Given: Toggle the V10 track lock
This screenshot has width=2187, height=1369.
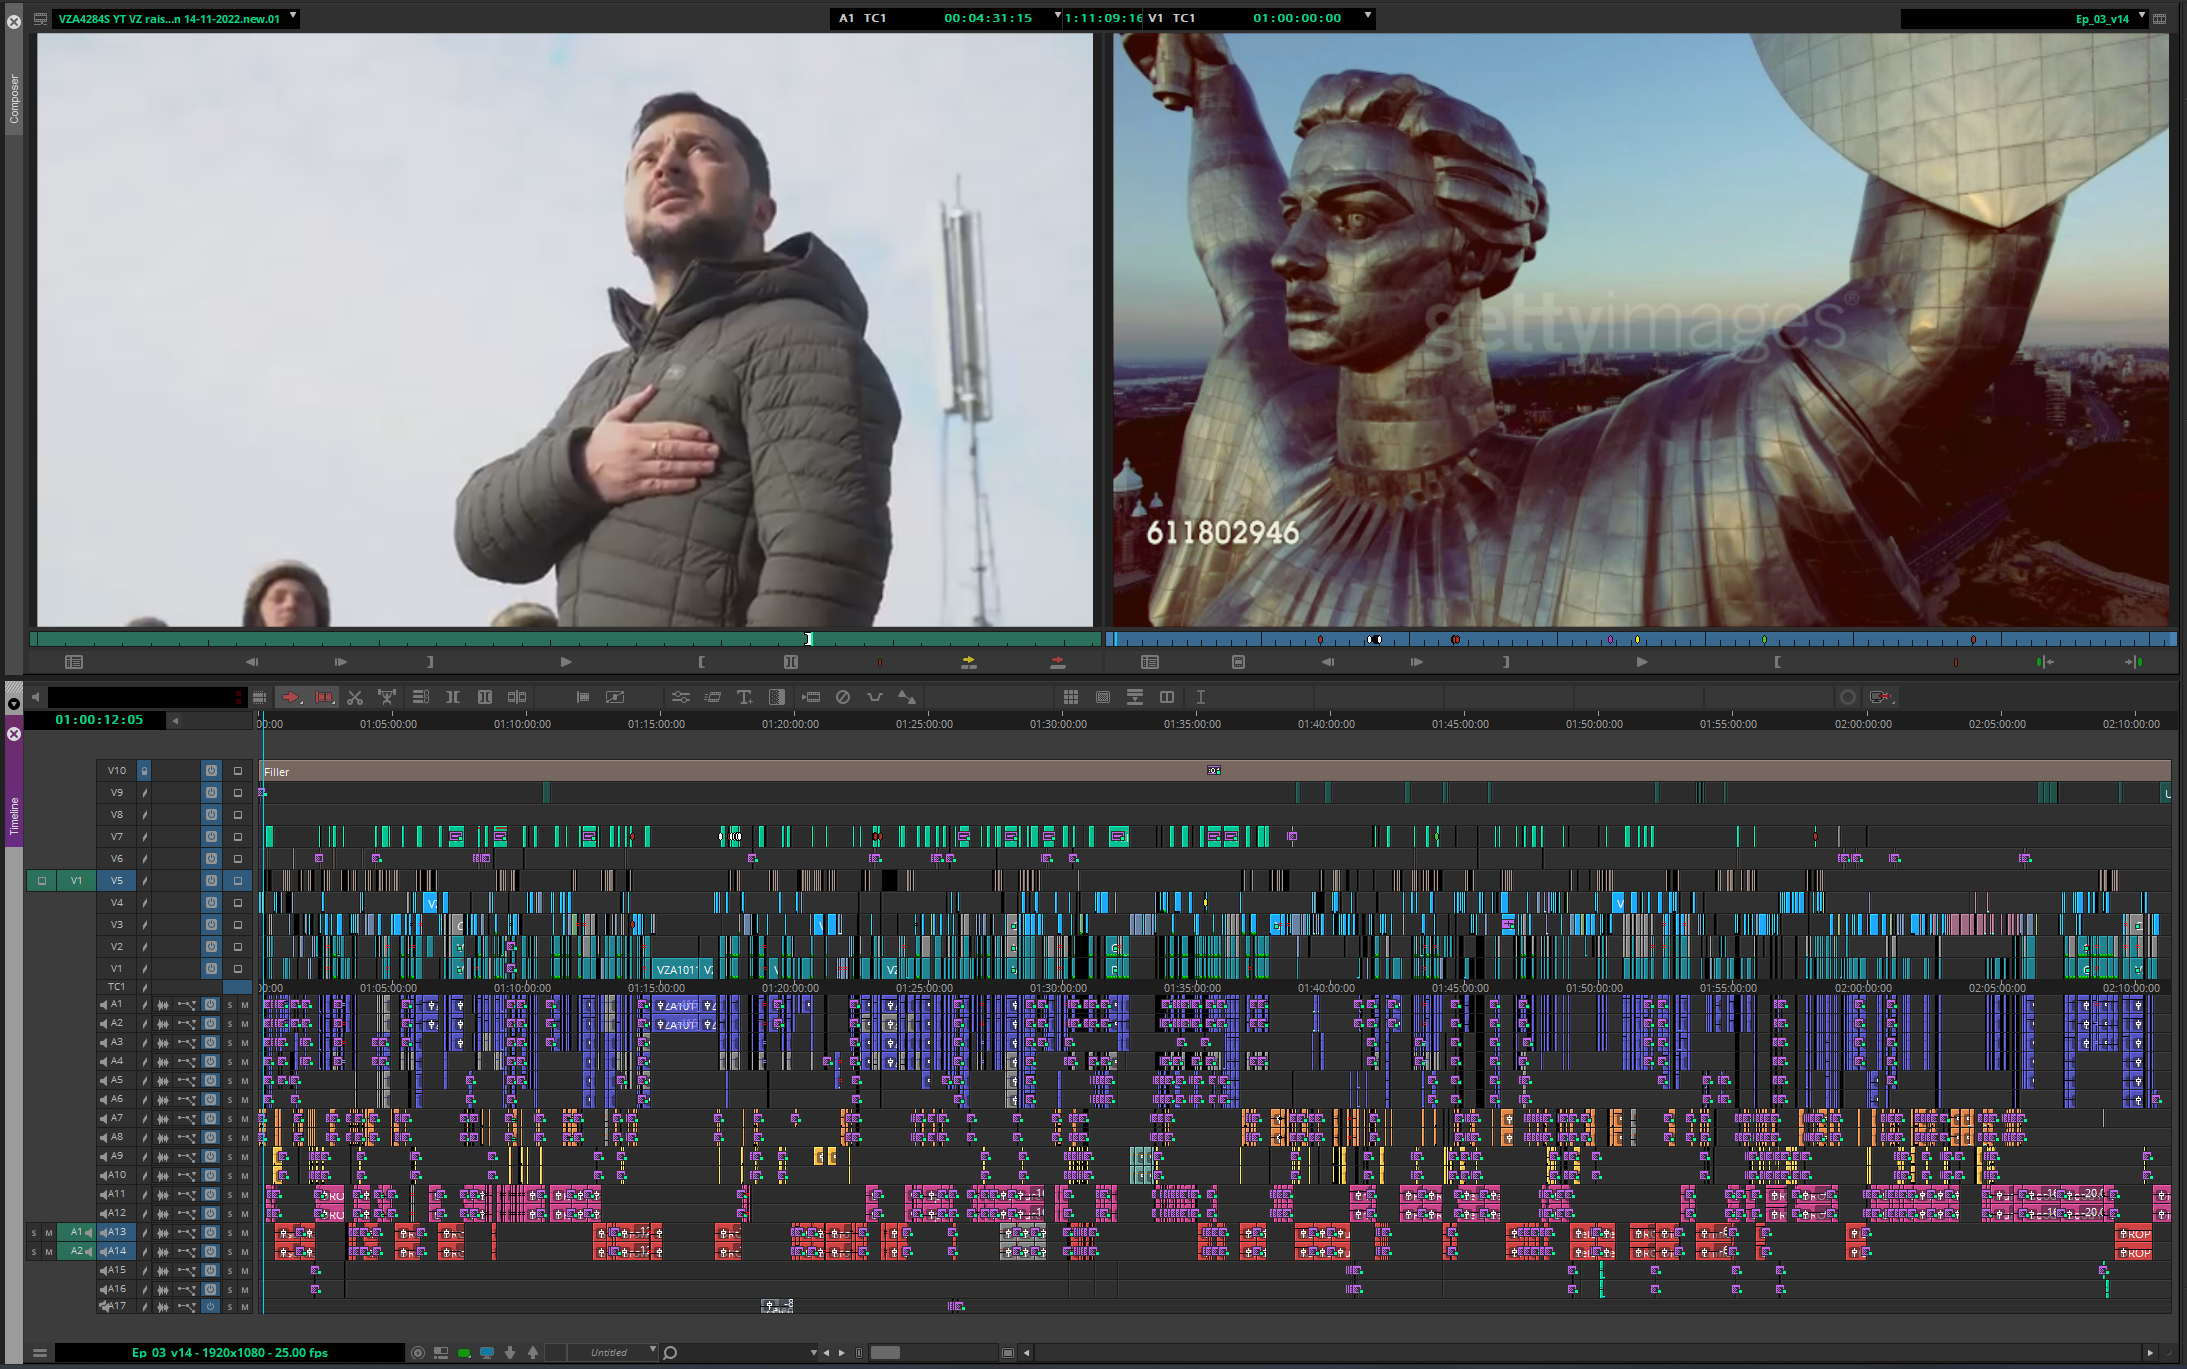Looking at the screenshot, I should (x=144, y=771).
